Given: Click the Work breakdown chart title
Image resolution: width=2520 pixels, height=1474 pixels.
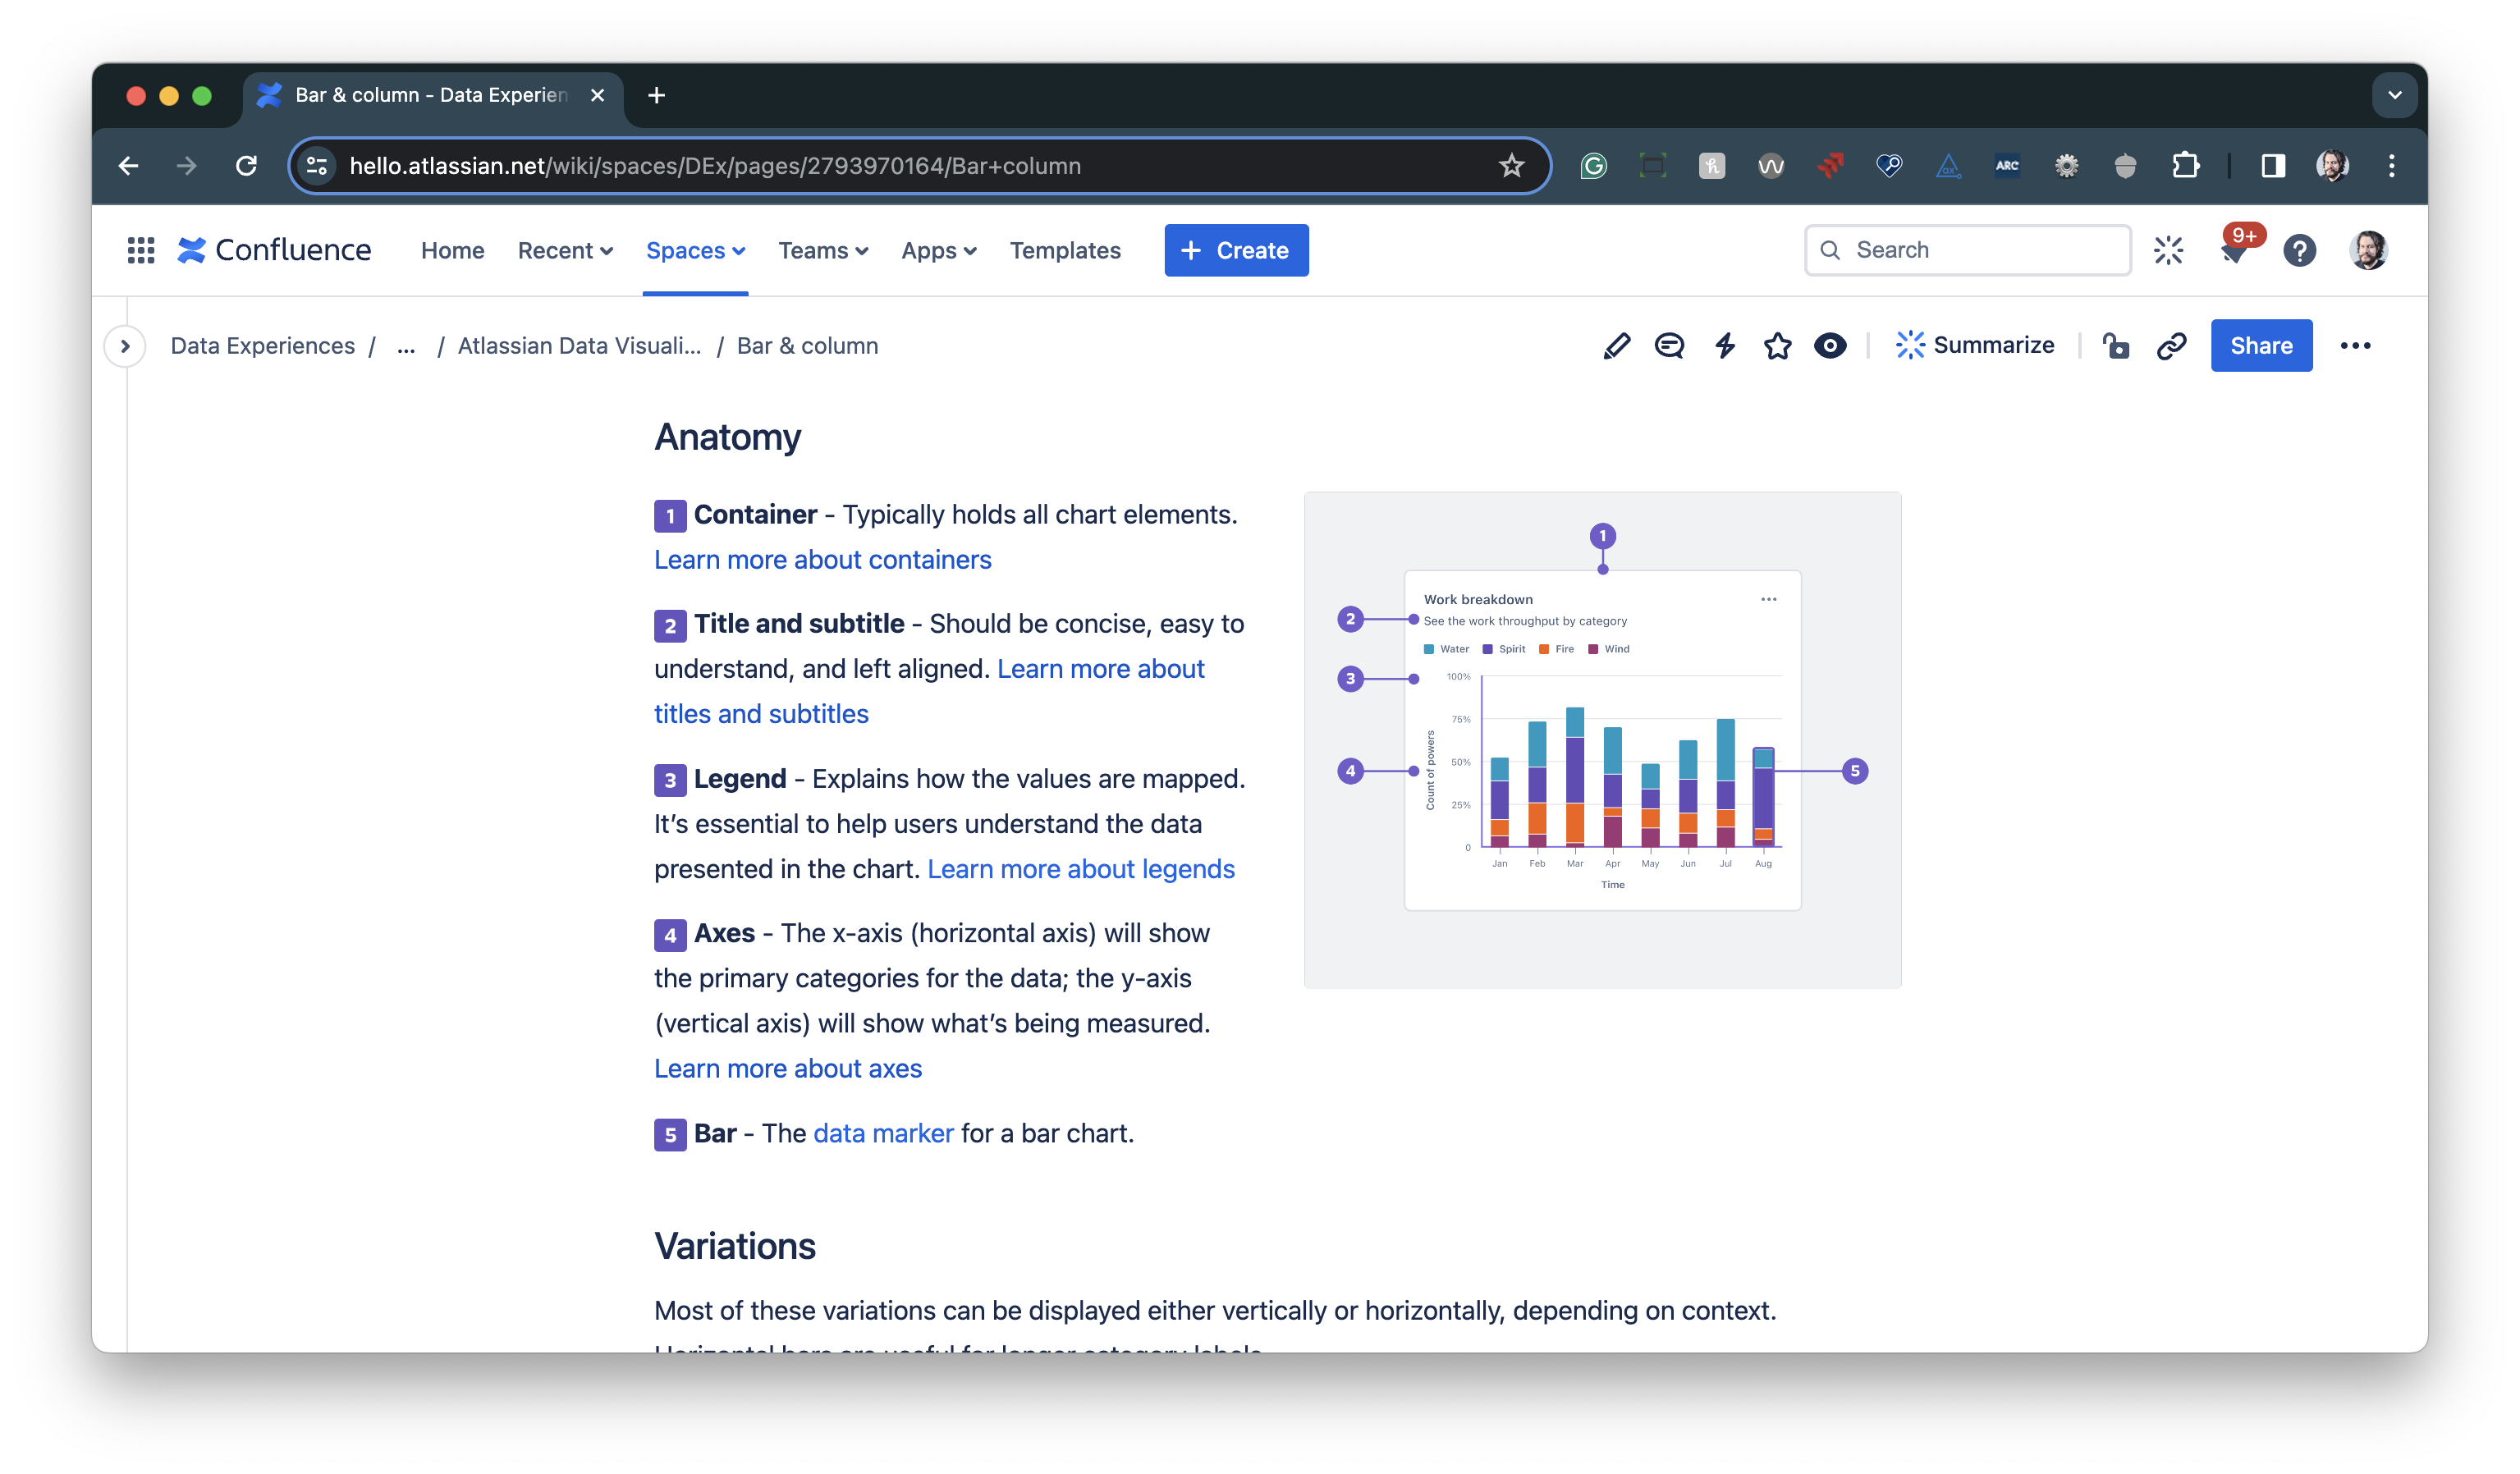Looking at the screenshot, I should pyautogui.click(x=1478, y=599).
